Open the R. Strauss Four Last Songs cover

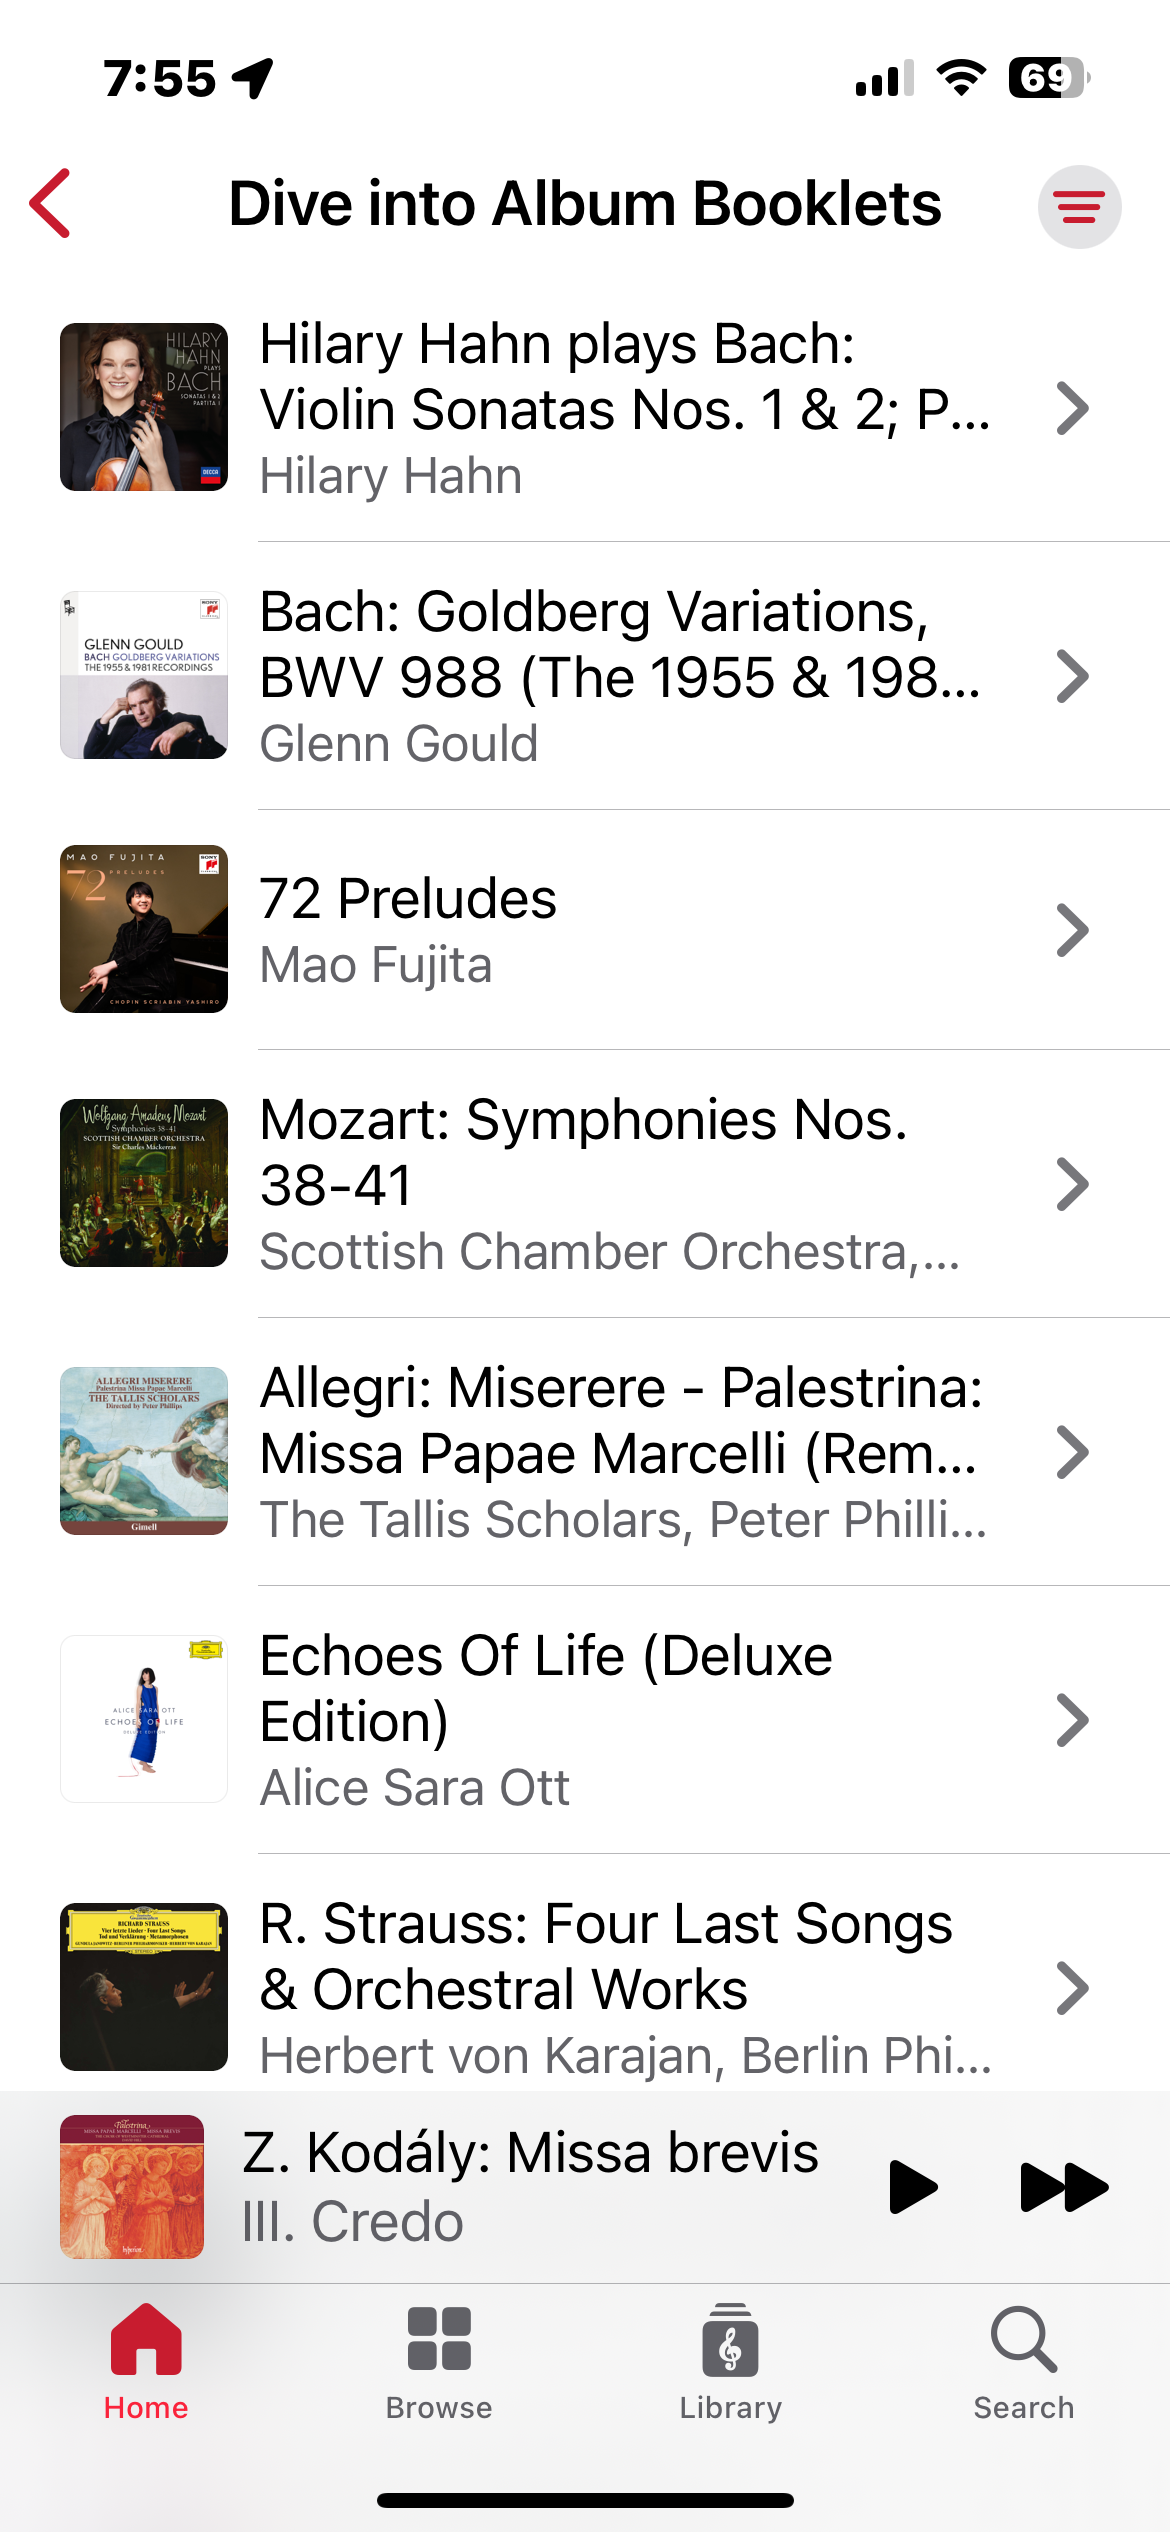click(144, 1987)
